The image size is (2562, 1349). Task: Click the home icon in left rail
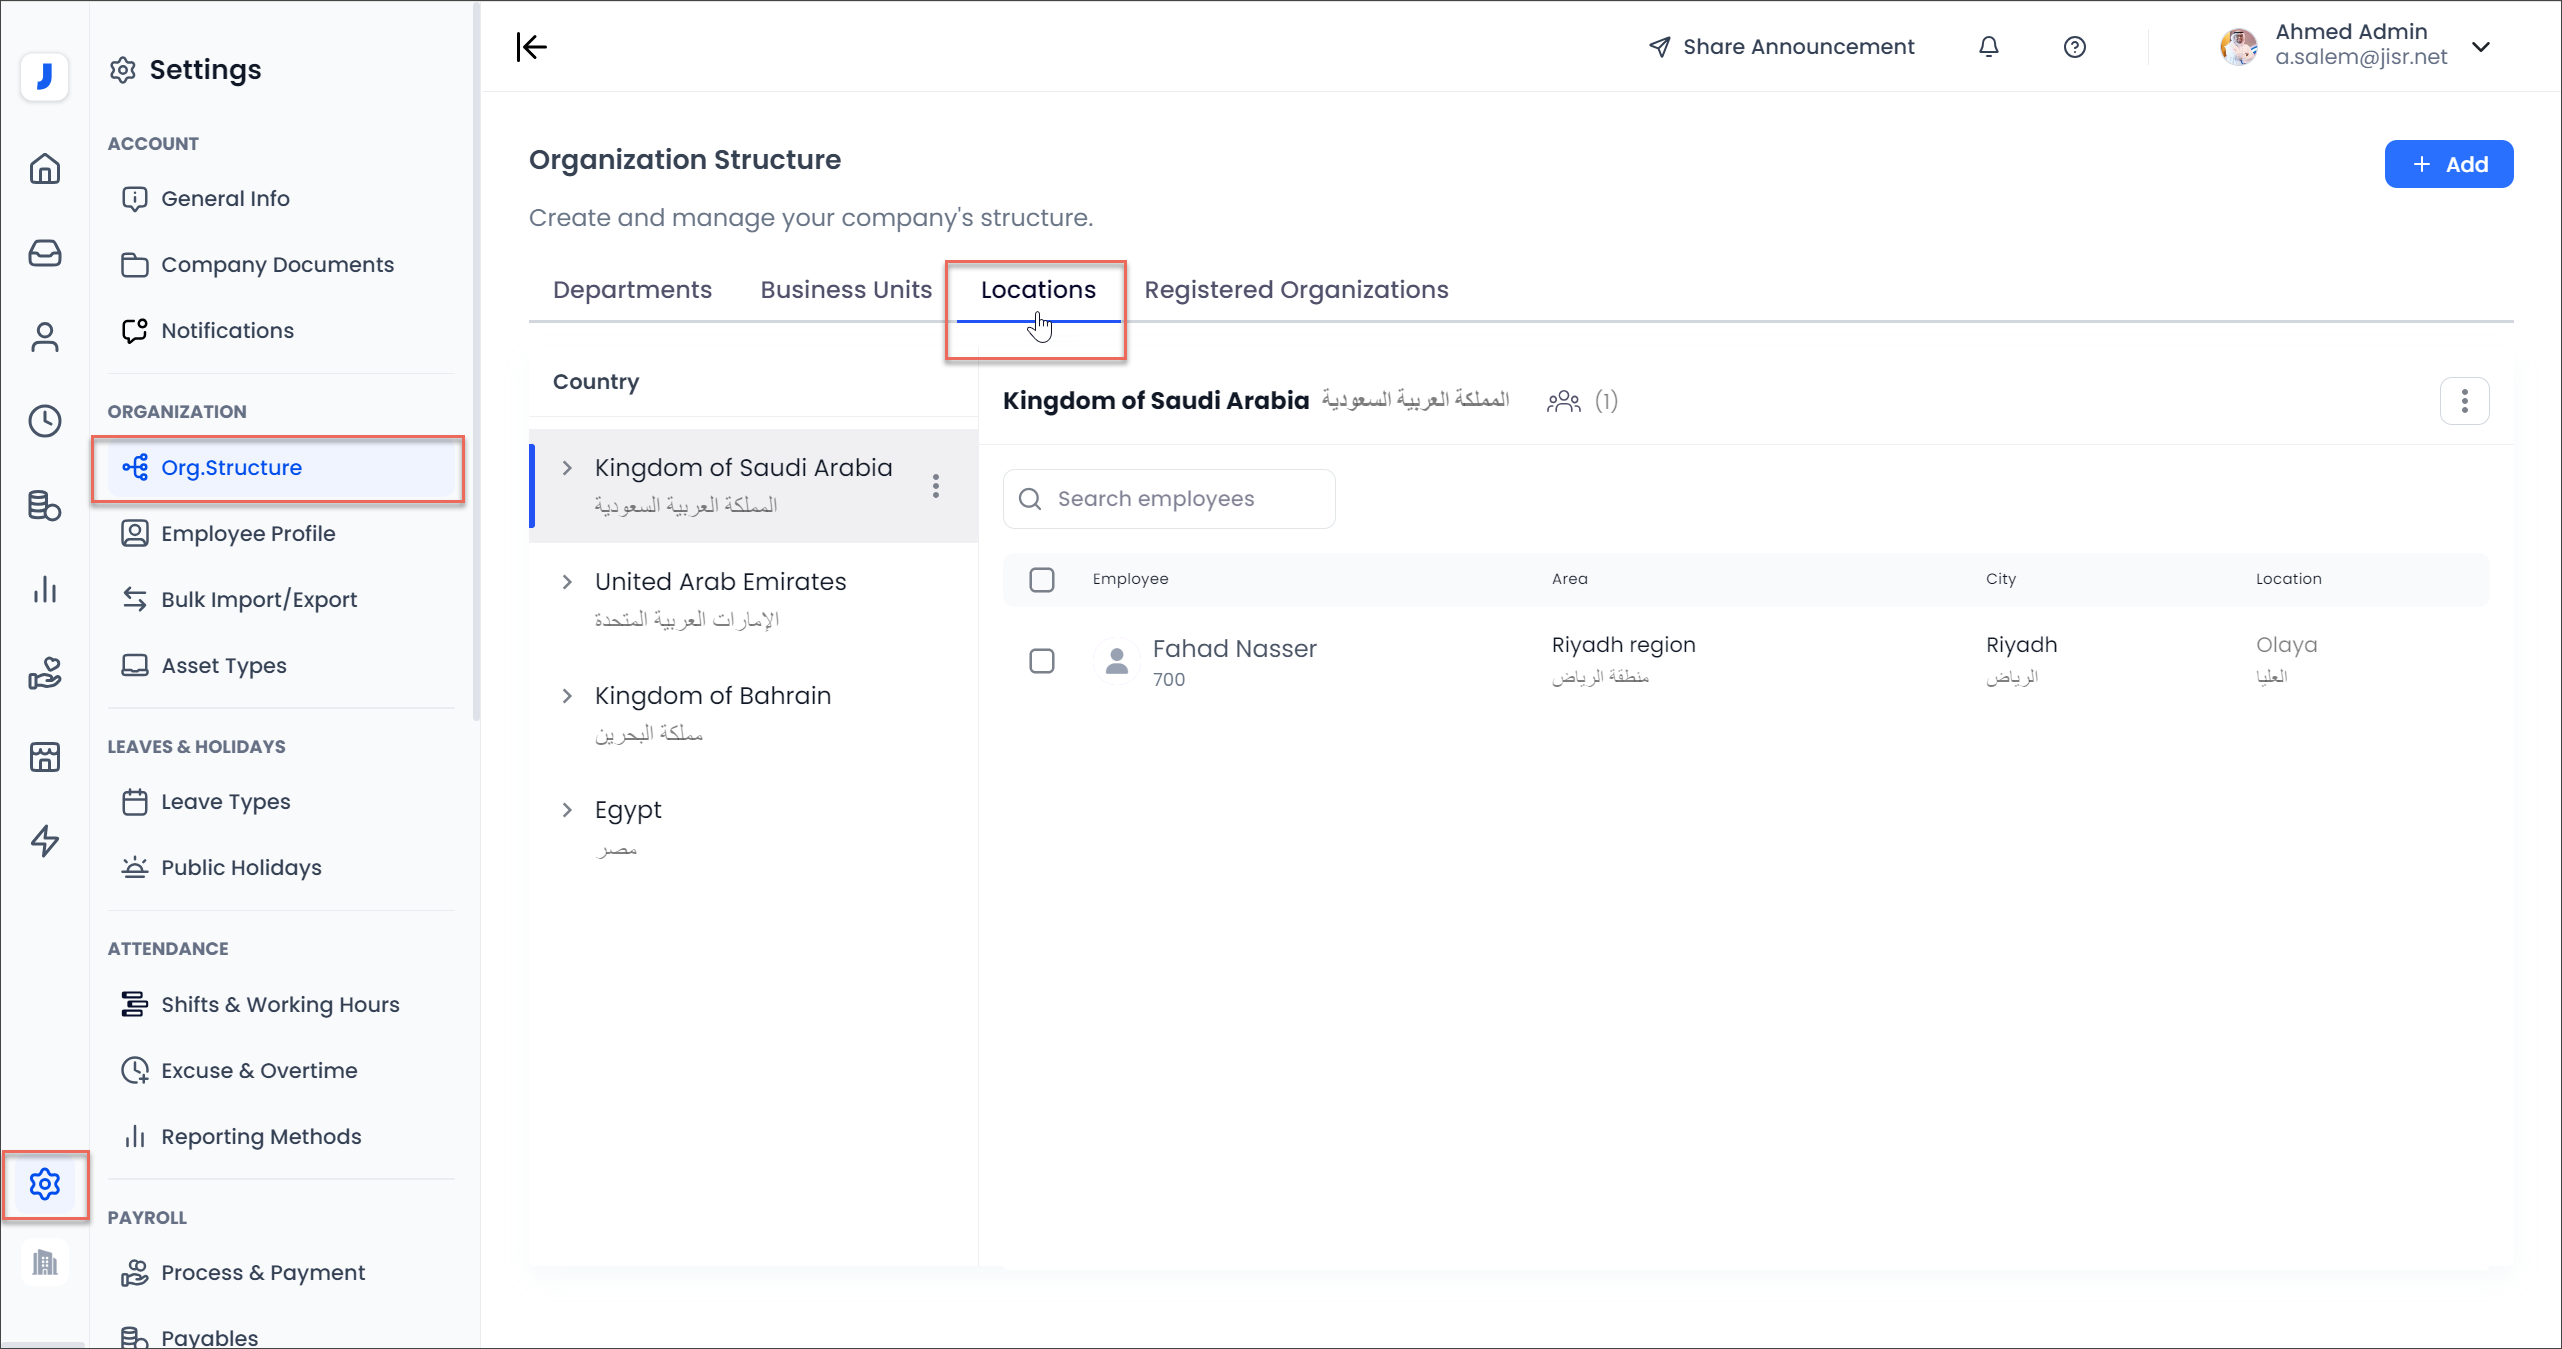coord(44,169)
